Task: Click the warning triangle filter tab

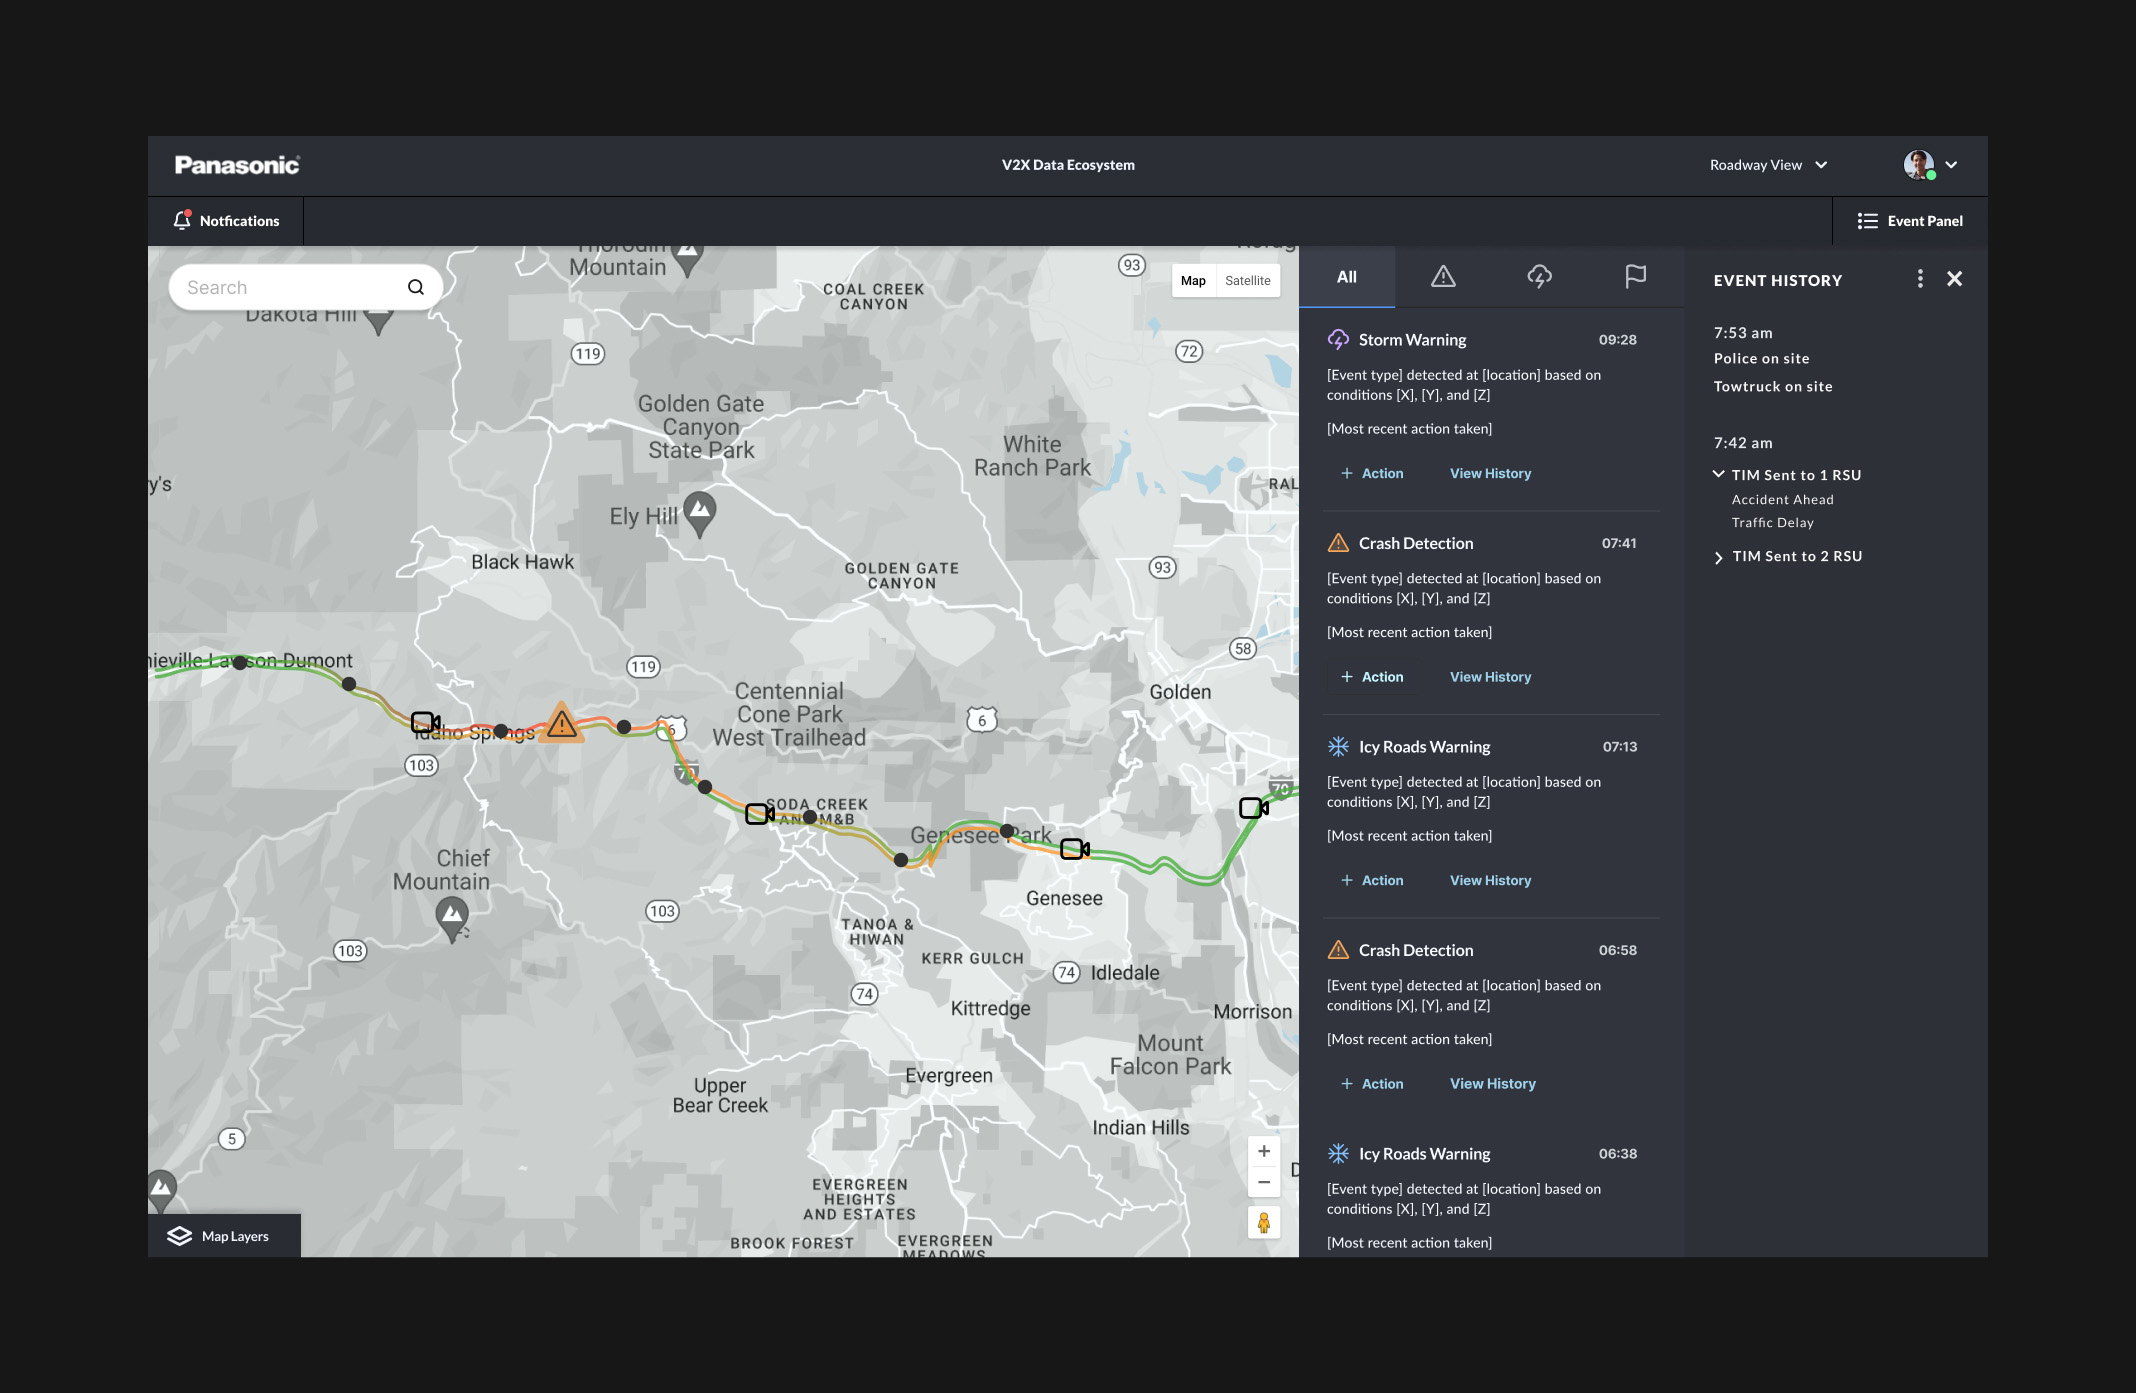Action: point(1443,277)
